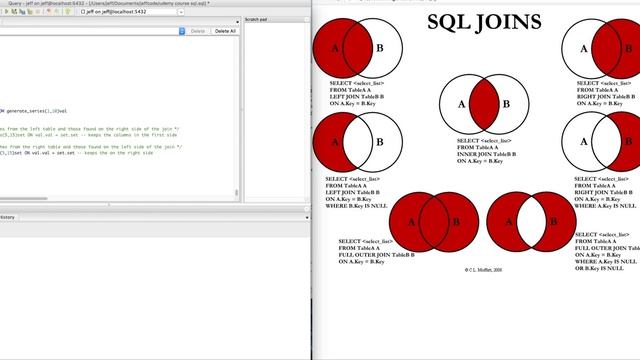Click the greyed-out Delete button
640x360 pixels.
(x=198, y=31)
